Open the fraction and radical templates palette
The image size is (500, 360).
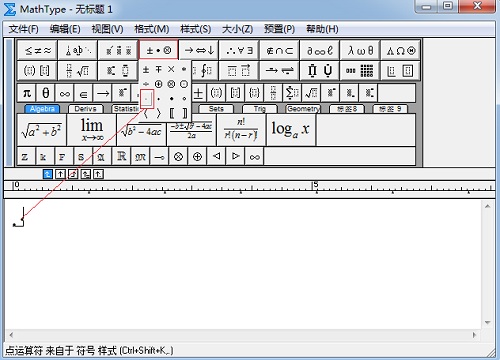78,70
